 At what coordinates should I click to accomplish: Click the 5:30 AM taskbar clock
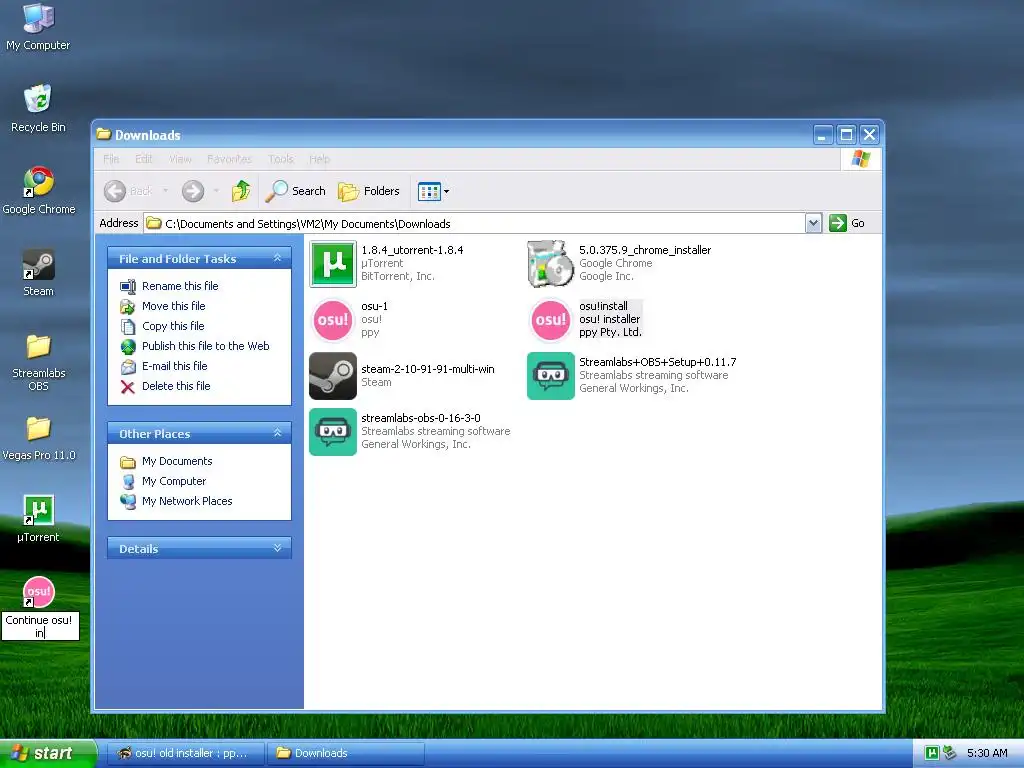pos(987,753)
